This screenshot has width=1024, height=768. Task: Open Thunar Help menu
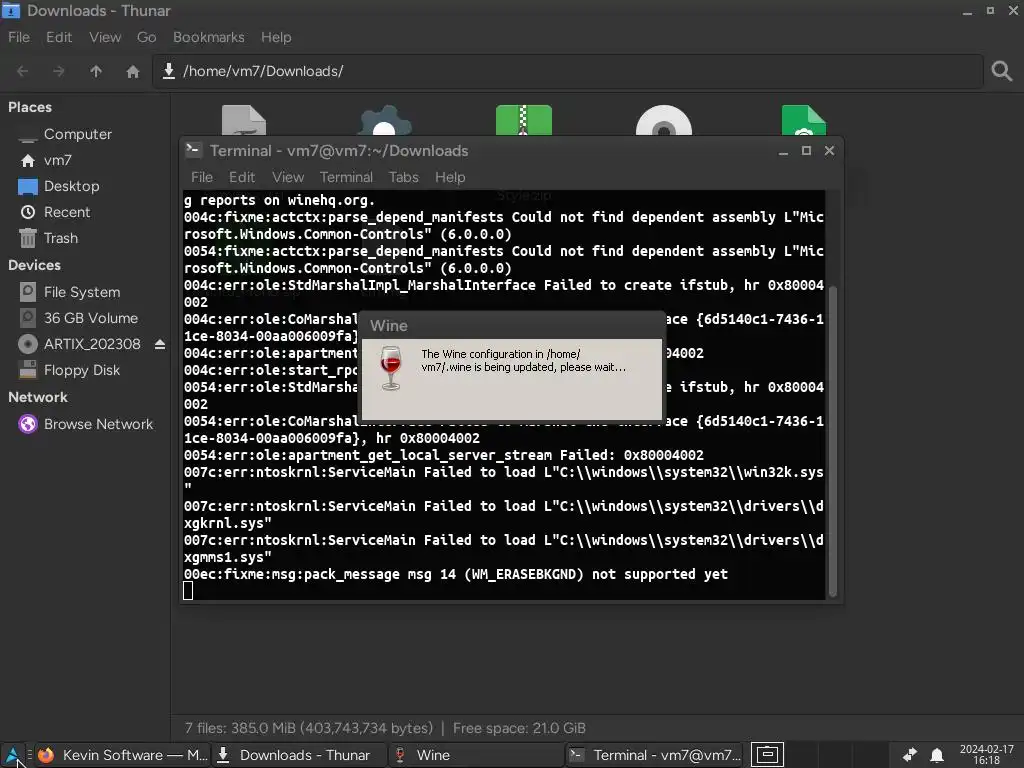pos(276,37)
